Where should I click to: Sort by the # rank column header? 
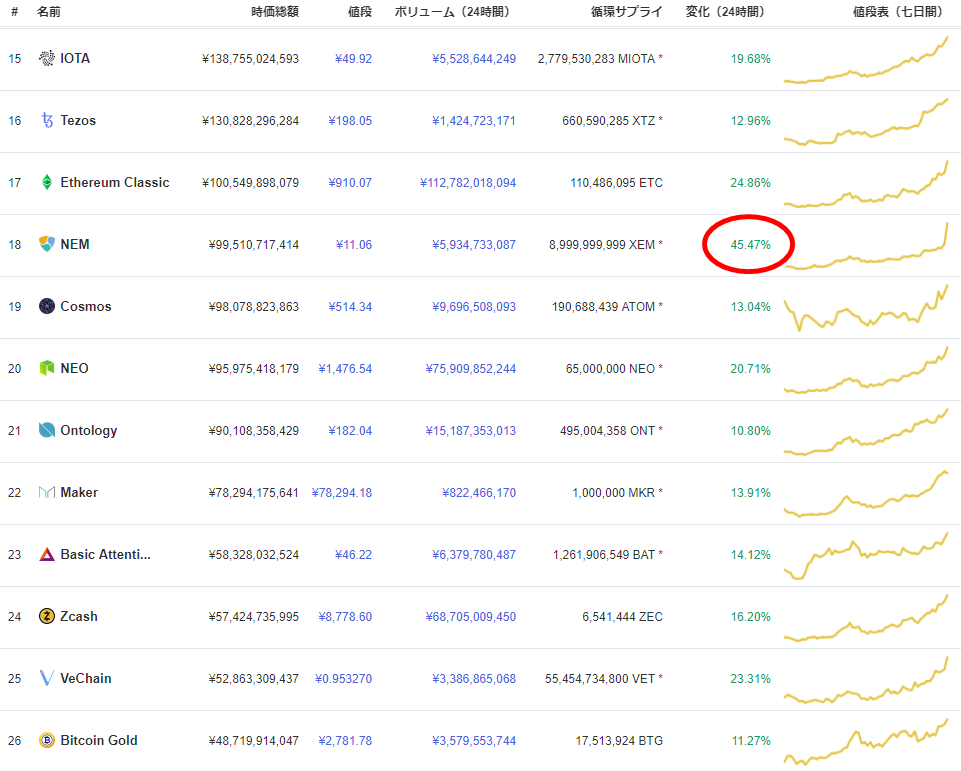click(x=15, y=12)
